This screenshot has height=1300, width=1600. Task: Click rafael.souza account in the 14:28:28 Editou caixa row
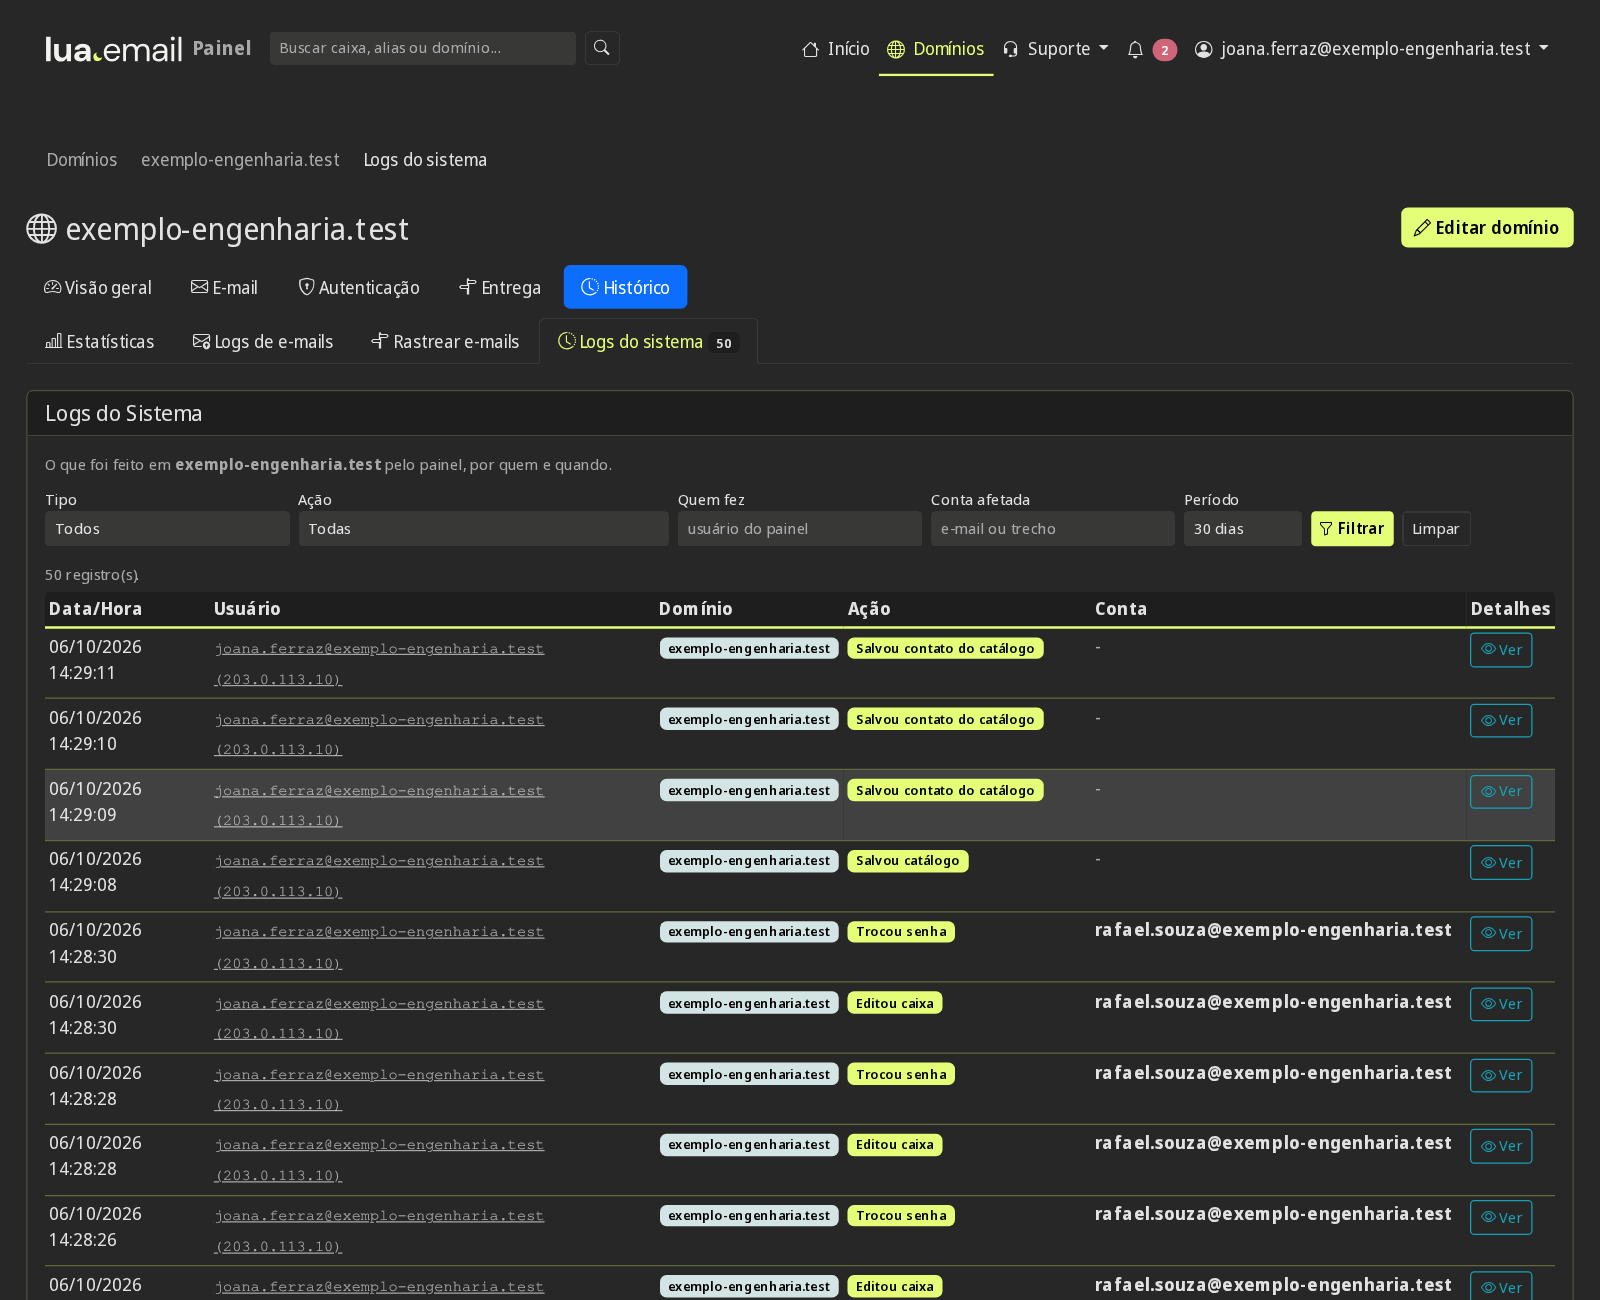click(1273, 1143)
